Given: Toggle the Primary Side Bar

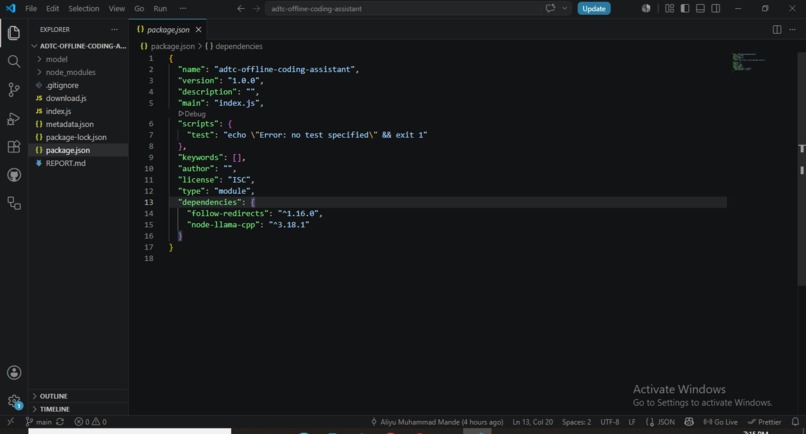Looking at the screenshot, I should pyautogui.click(x=685, y=9).
